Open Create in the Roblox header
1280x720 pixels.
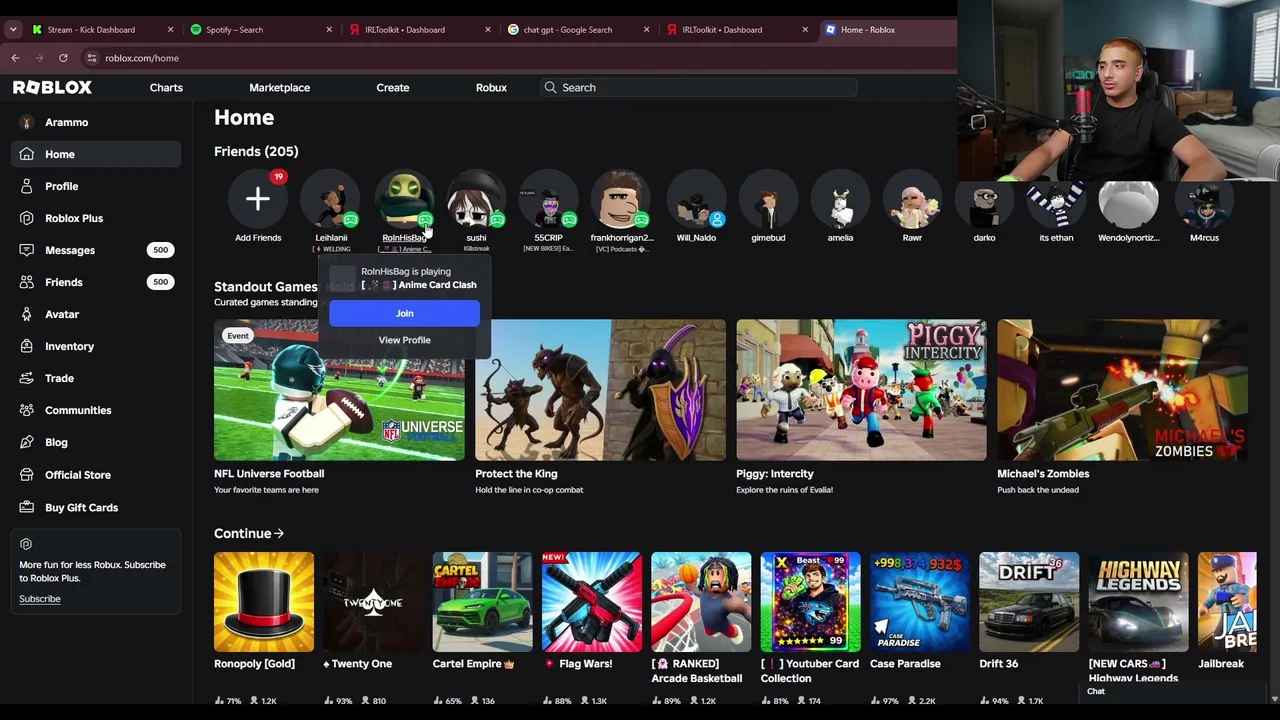point(393,88)
